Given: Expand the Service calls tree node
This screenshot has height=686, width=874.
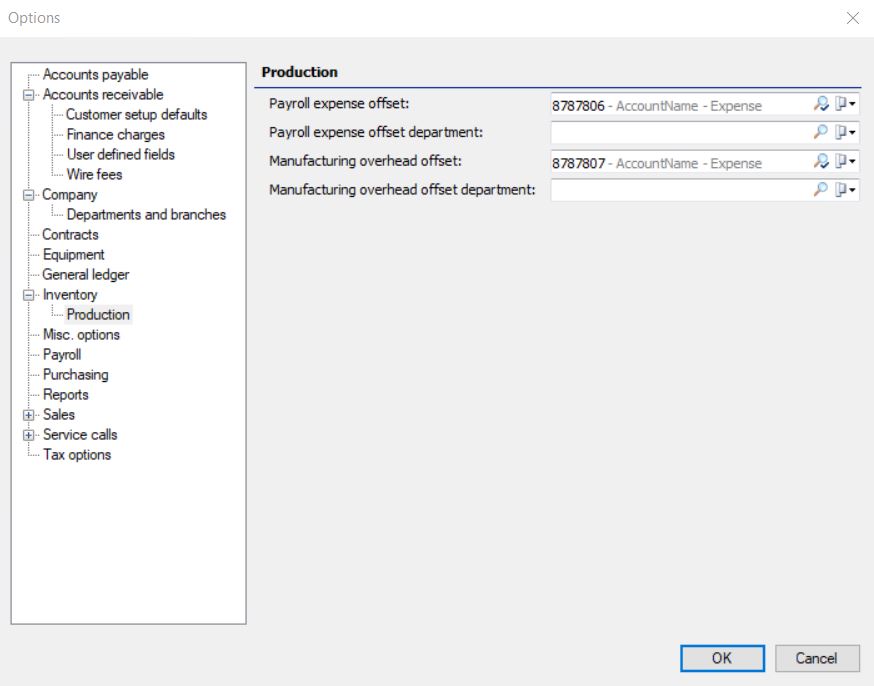Looking at the screenshot, I should pyautogui.click(x=28, y=435).
